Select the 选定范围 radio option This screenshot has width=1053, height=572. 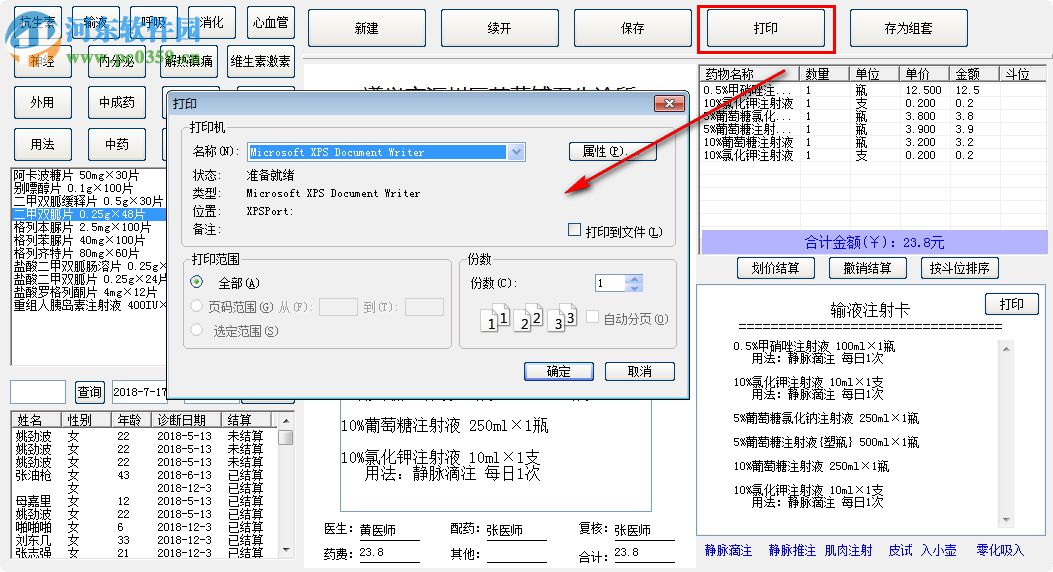coord(196,330)
